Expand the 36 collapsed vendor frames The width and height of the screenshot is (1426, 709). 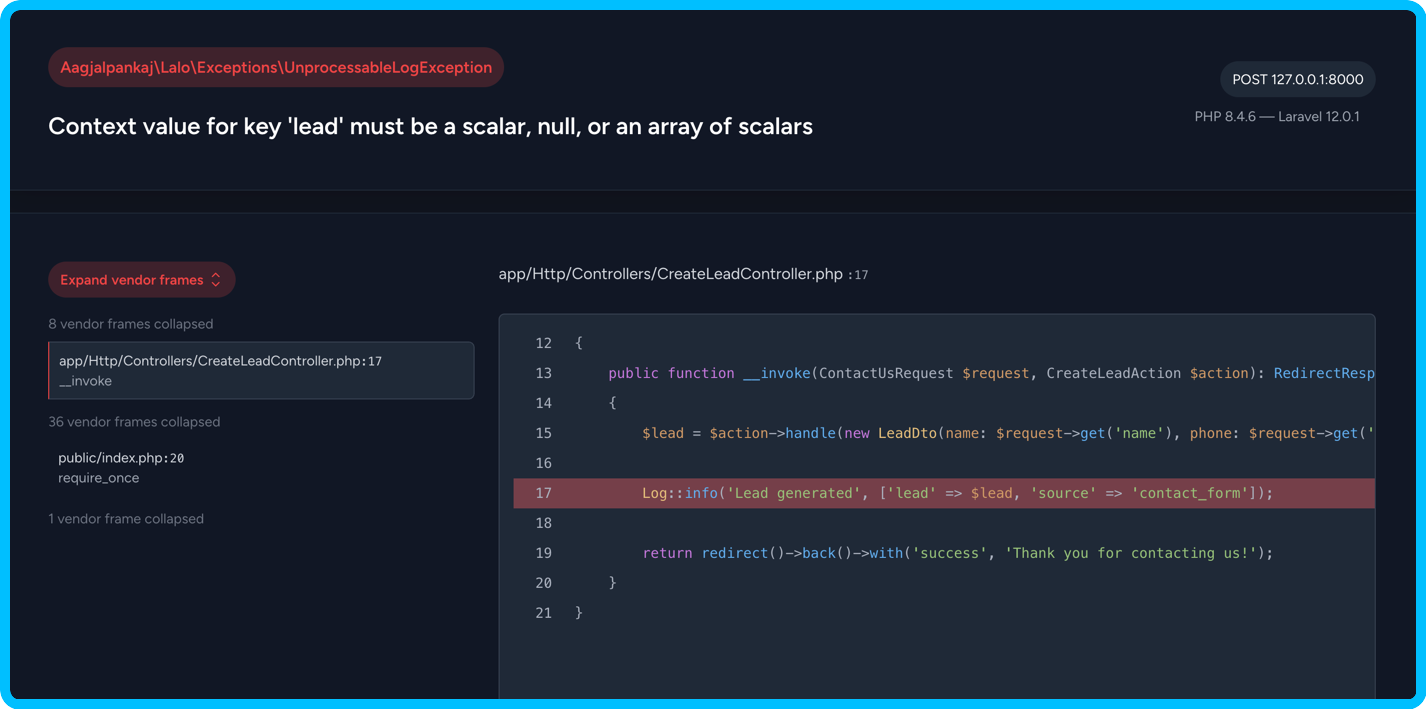tap(134, 422)
